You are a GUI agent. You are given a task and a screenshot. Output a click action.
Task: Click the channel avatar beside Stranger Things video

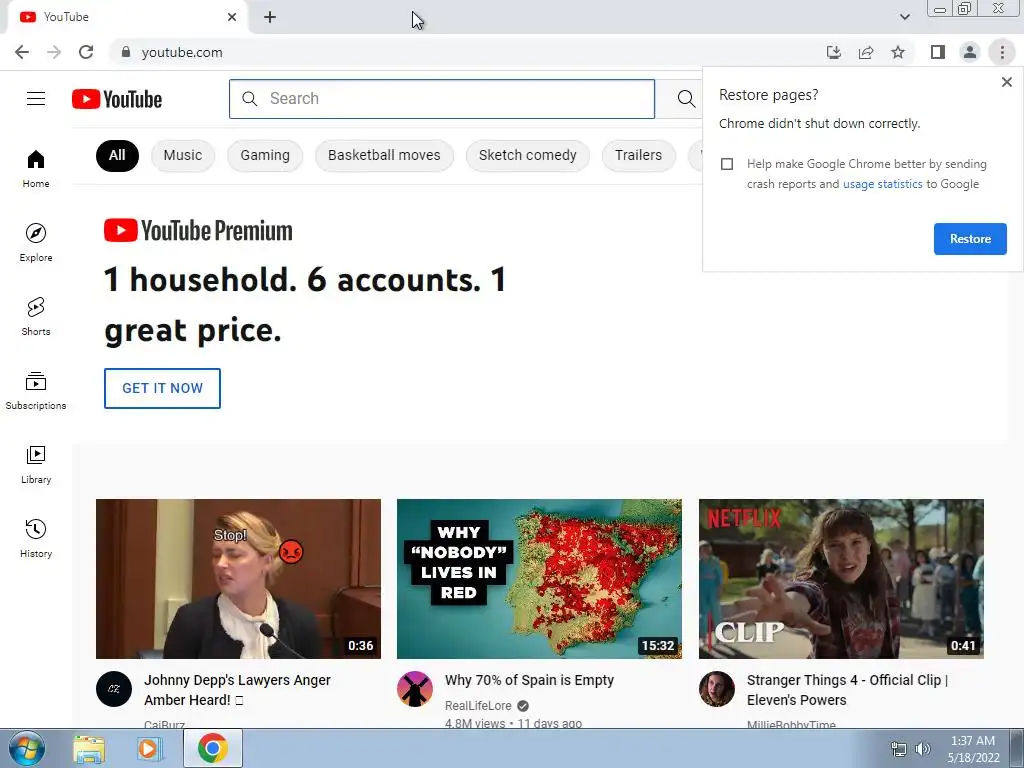716,689
